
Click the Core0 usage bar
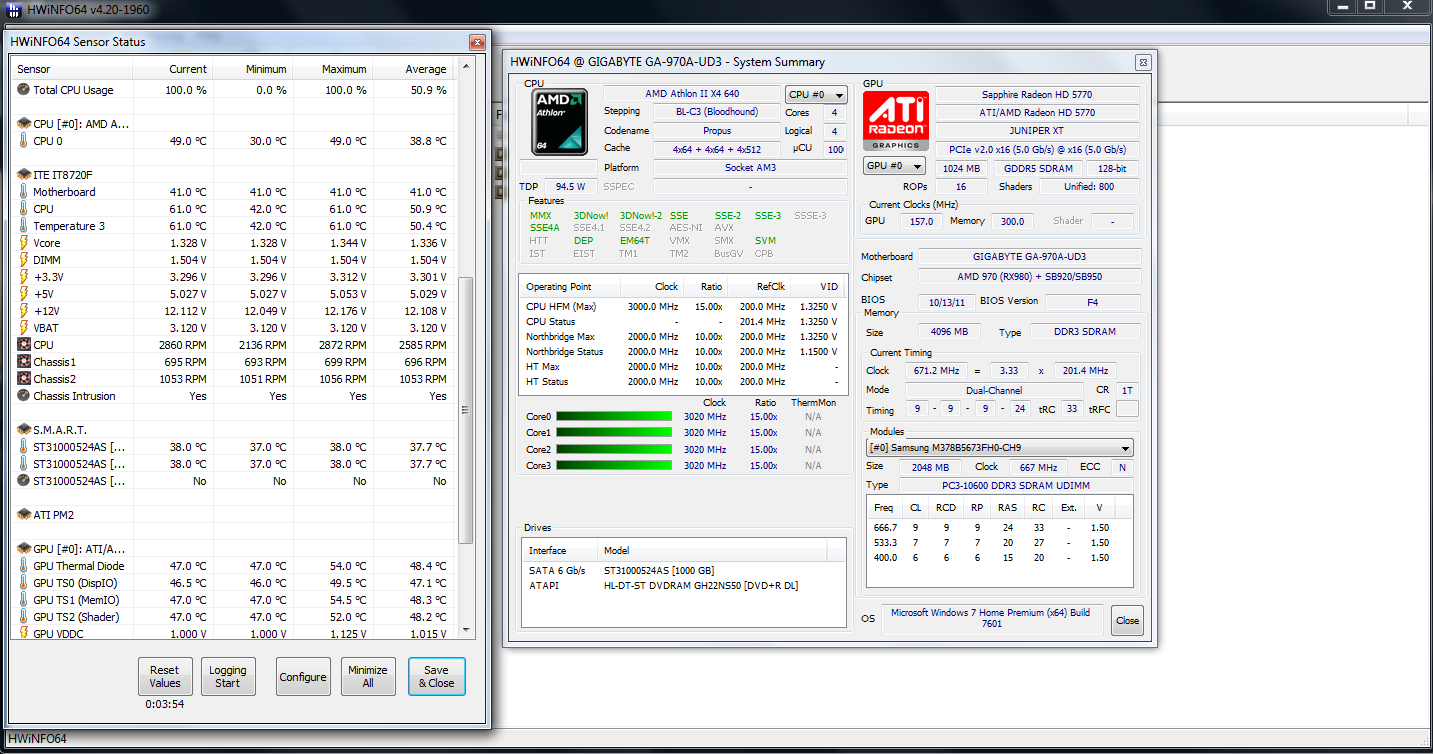[x=614, y=417]
